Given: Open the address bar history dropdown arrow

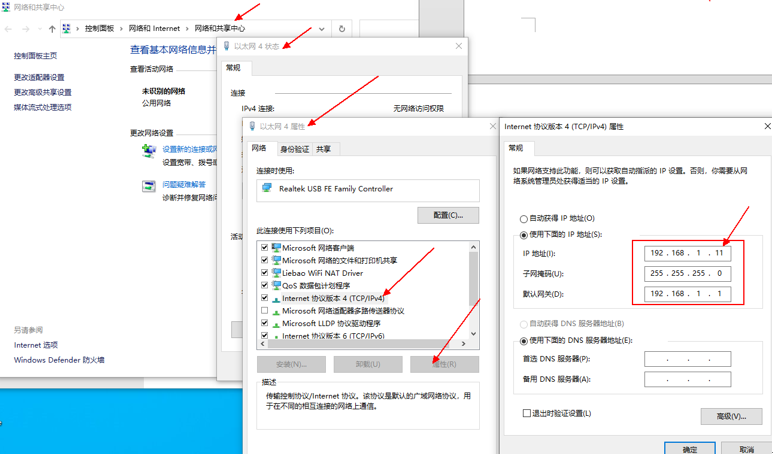Looking at the screenshot, I should pyautogui.click(x=321, y=29).
